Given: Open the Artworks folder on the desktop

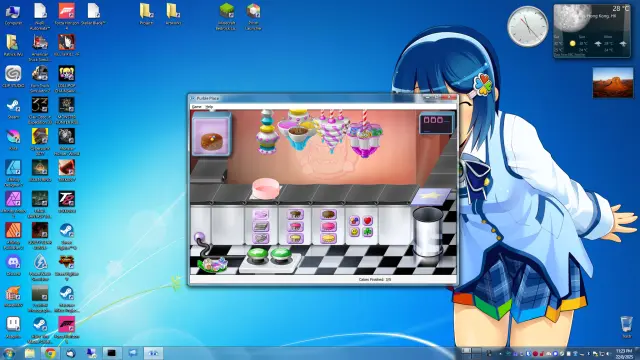Looking at the screenshot, I should (x=173, y=15).
